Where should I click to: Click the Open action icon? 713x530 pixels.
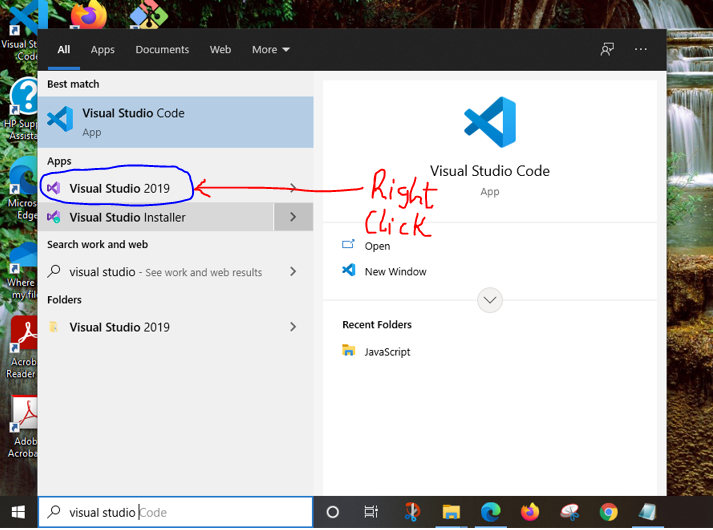point(348,245)
